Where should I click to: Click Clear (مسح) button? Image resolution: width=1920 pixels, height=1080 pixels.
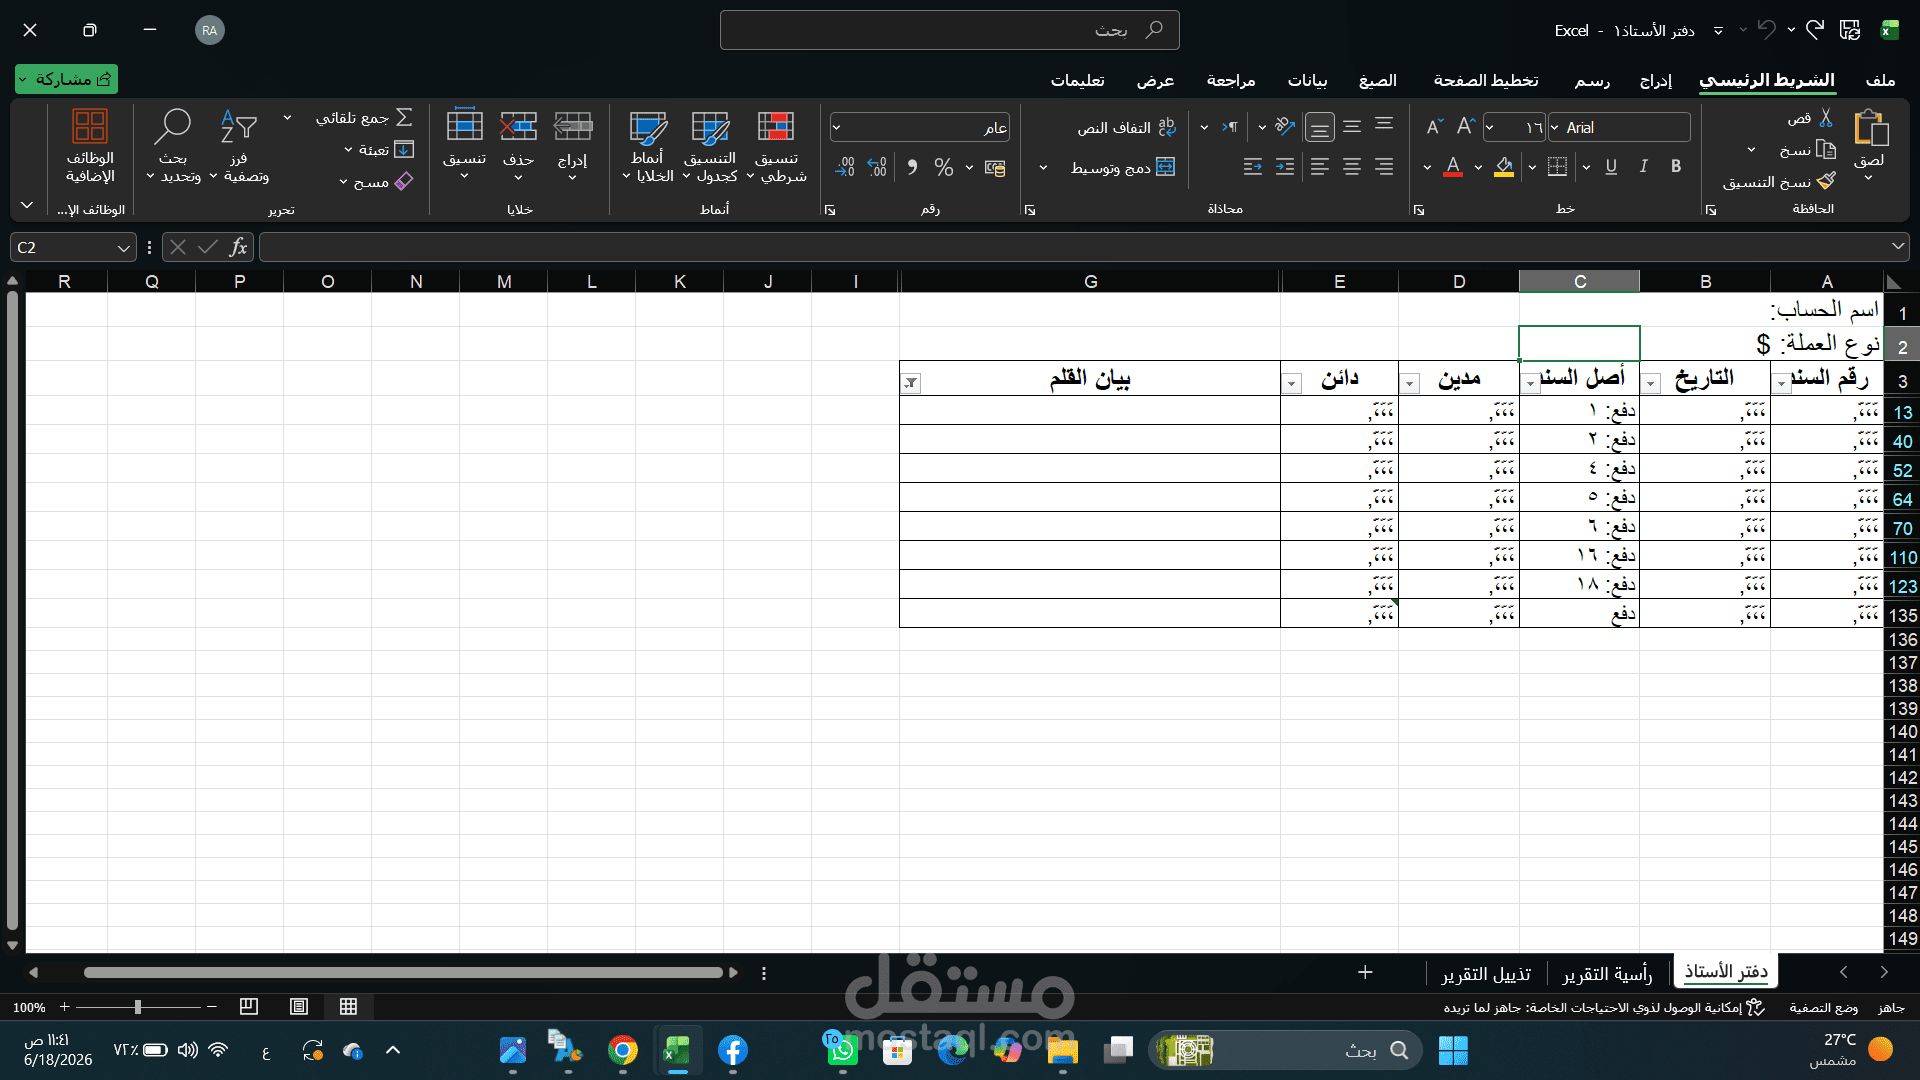coord(377,182)
